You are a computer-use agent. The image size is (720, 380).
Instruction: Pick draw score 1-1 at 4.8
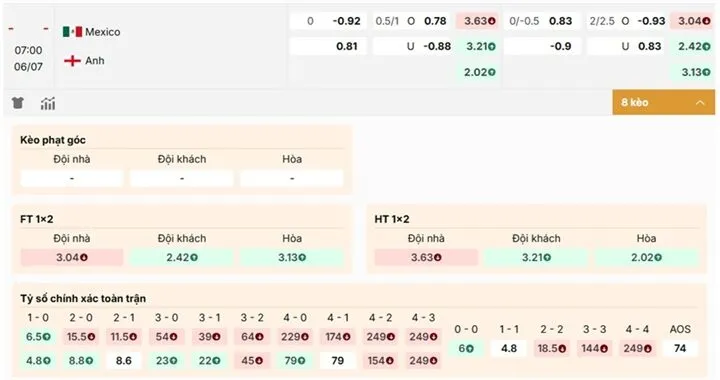point(509,348)
